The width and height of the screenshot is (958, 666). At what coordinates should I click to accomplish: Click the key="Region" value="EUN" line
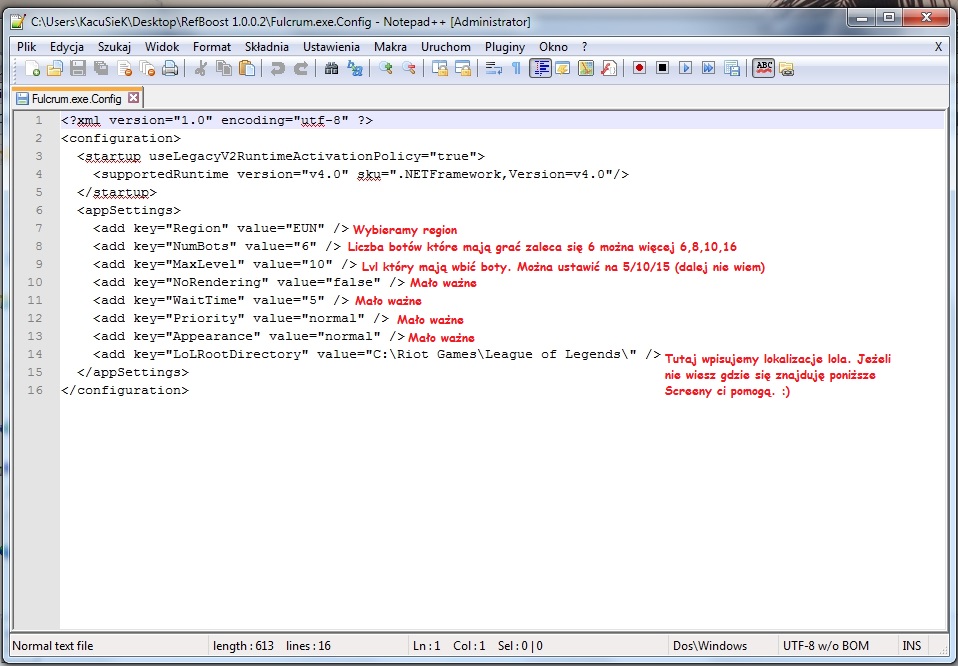tap(221, 228)
